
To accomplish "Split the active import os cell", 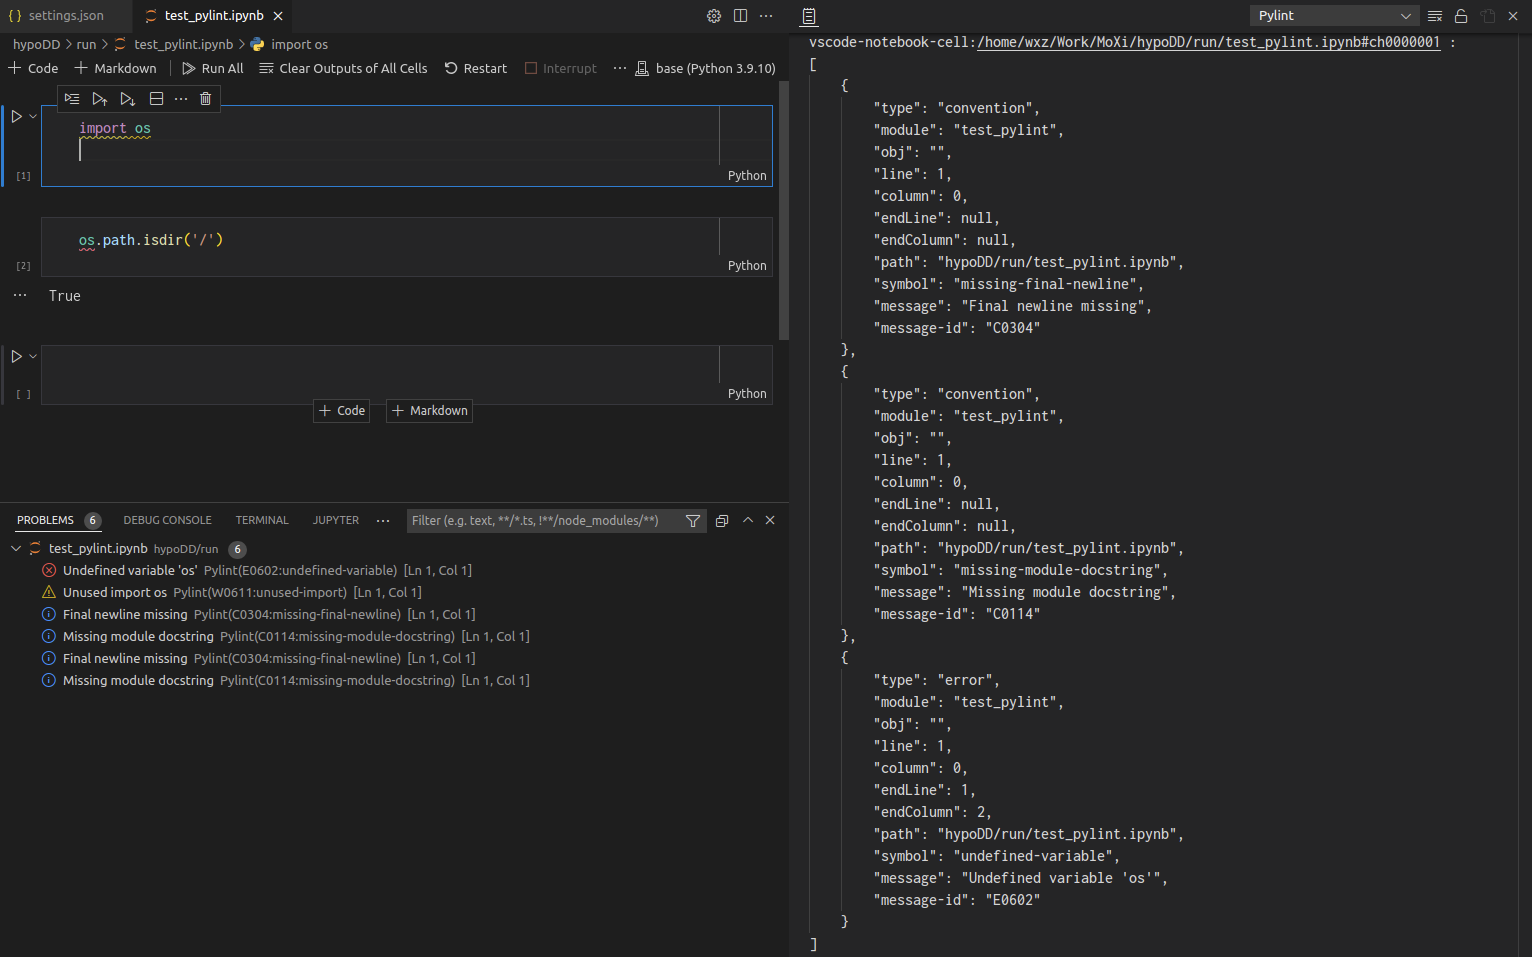I will click(156, 98).
